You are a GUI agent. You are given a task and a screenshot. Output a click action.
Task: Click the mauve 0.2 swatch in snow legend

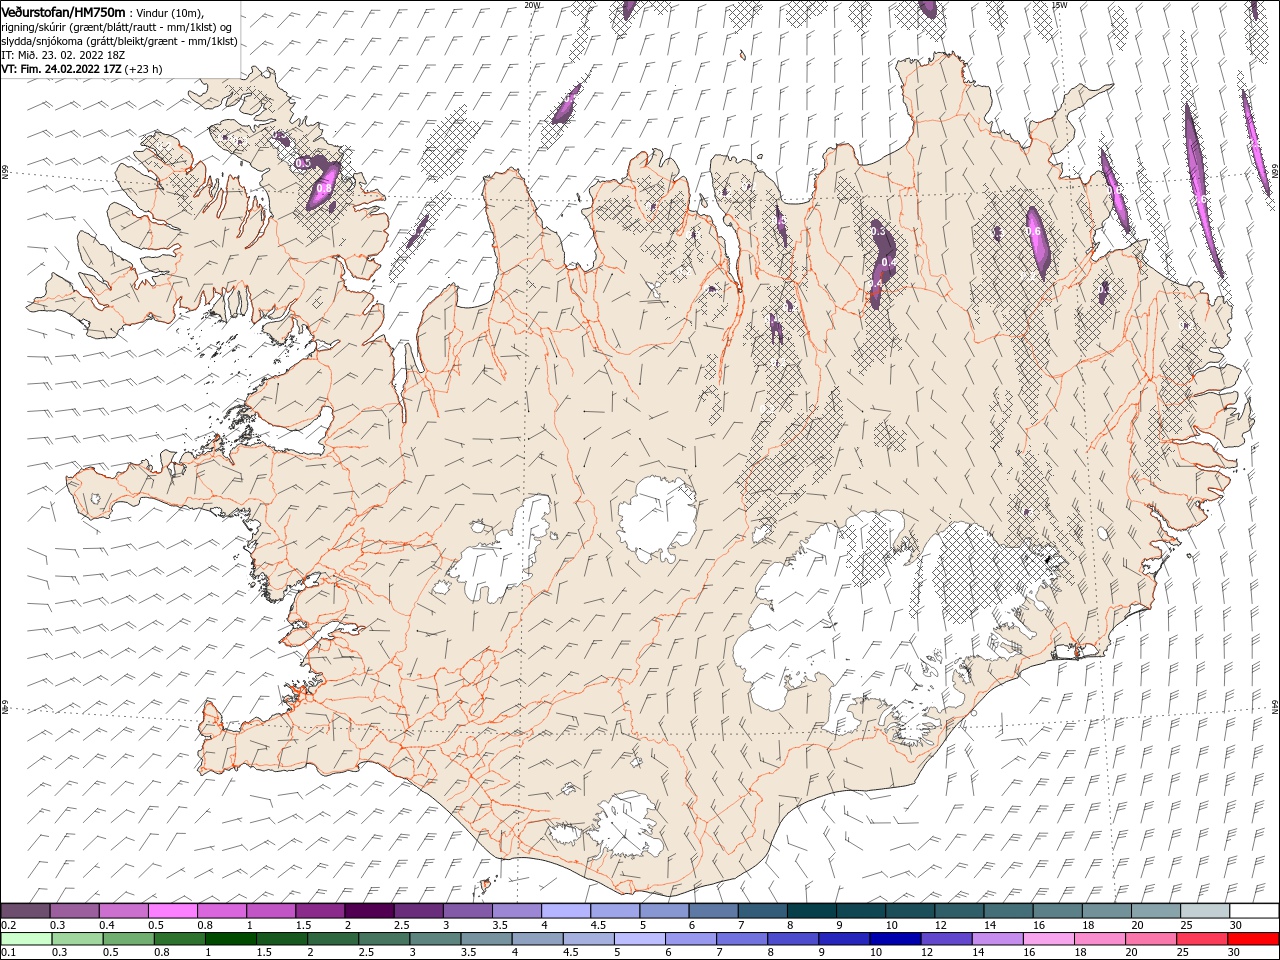[x=25, y=911]
